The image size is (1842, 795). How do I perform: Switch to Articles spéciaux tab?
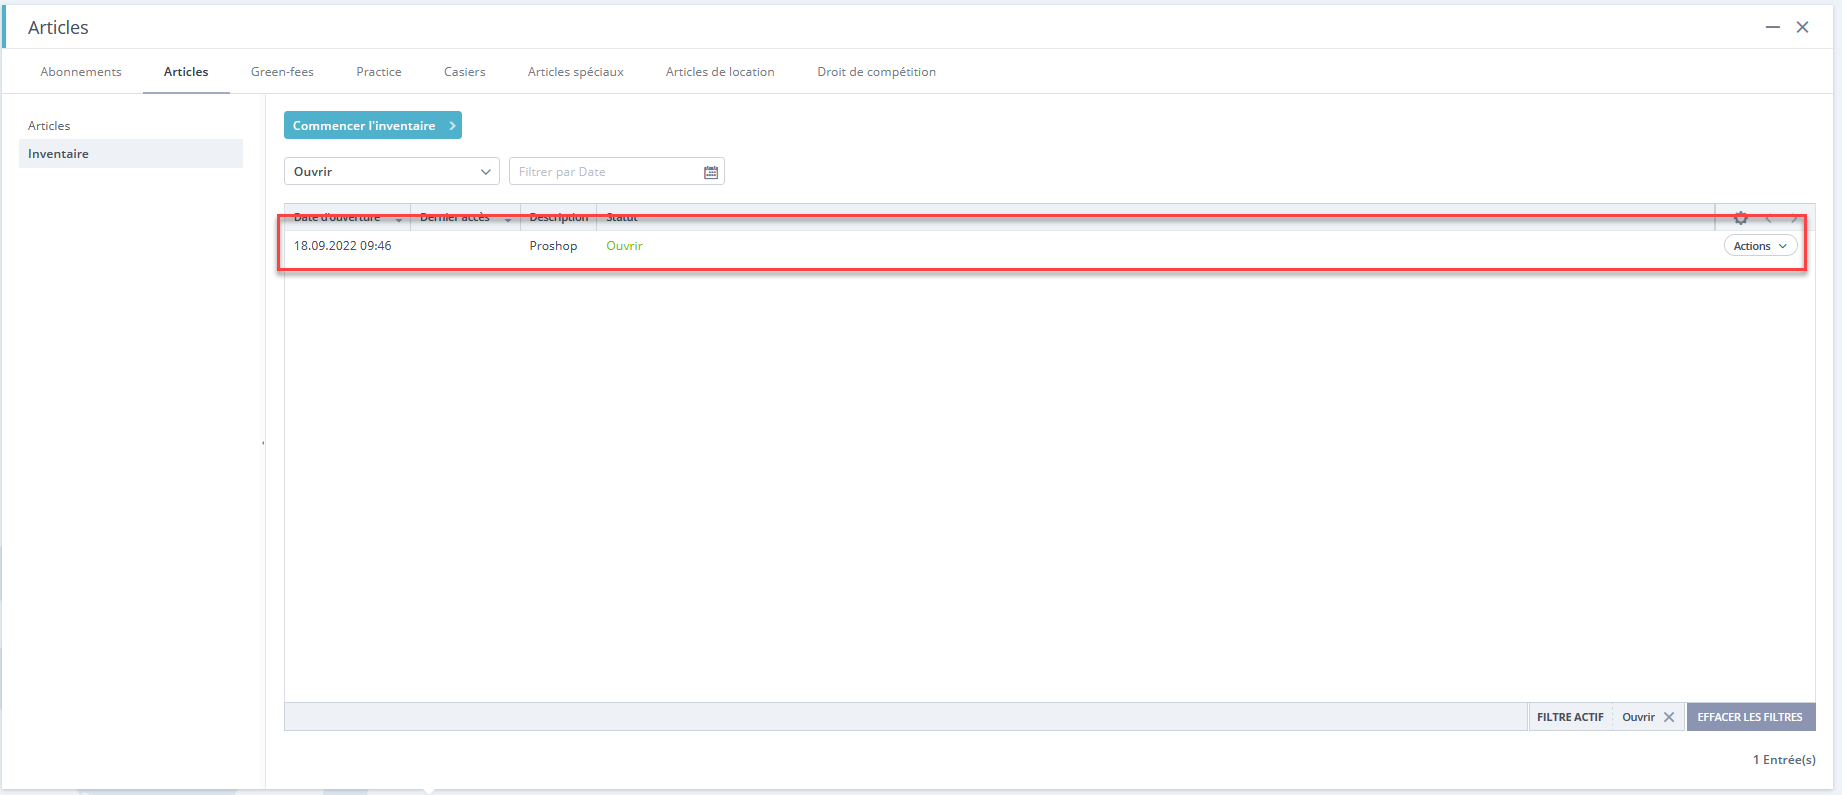pos(576,72)
